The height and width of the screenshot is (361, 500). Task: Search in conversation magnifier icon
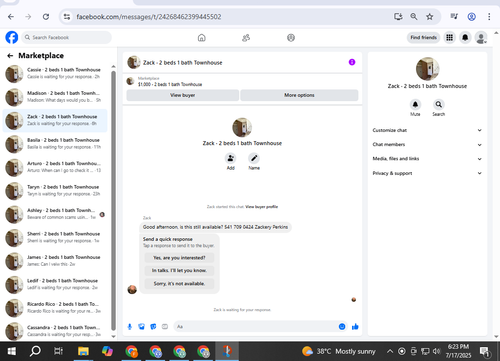(x=439, y=105)
